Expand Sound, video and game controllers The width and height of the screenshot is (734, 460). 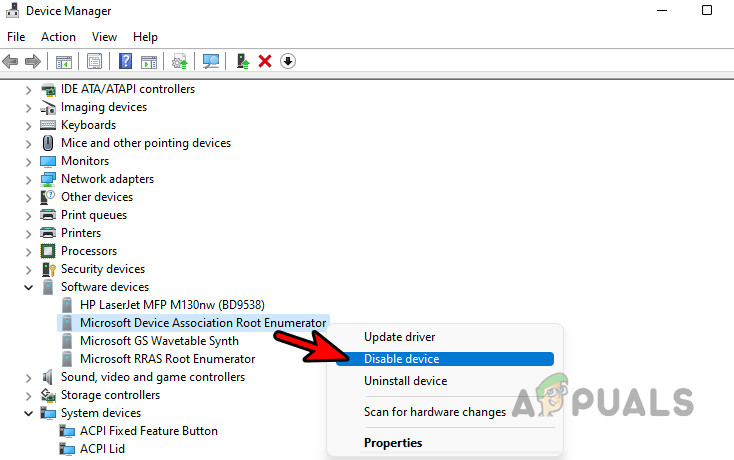(29, 377)
